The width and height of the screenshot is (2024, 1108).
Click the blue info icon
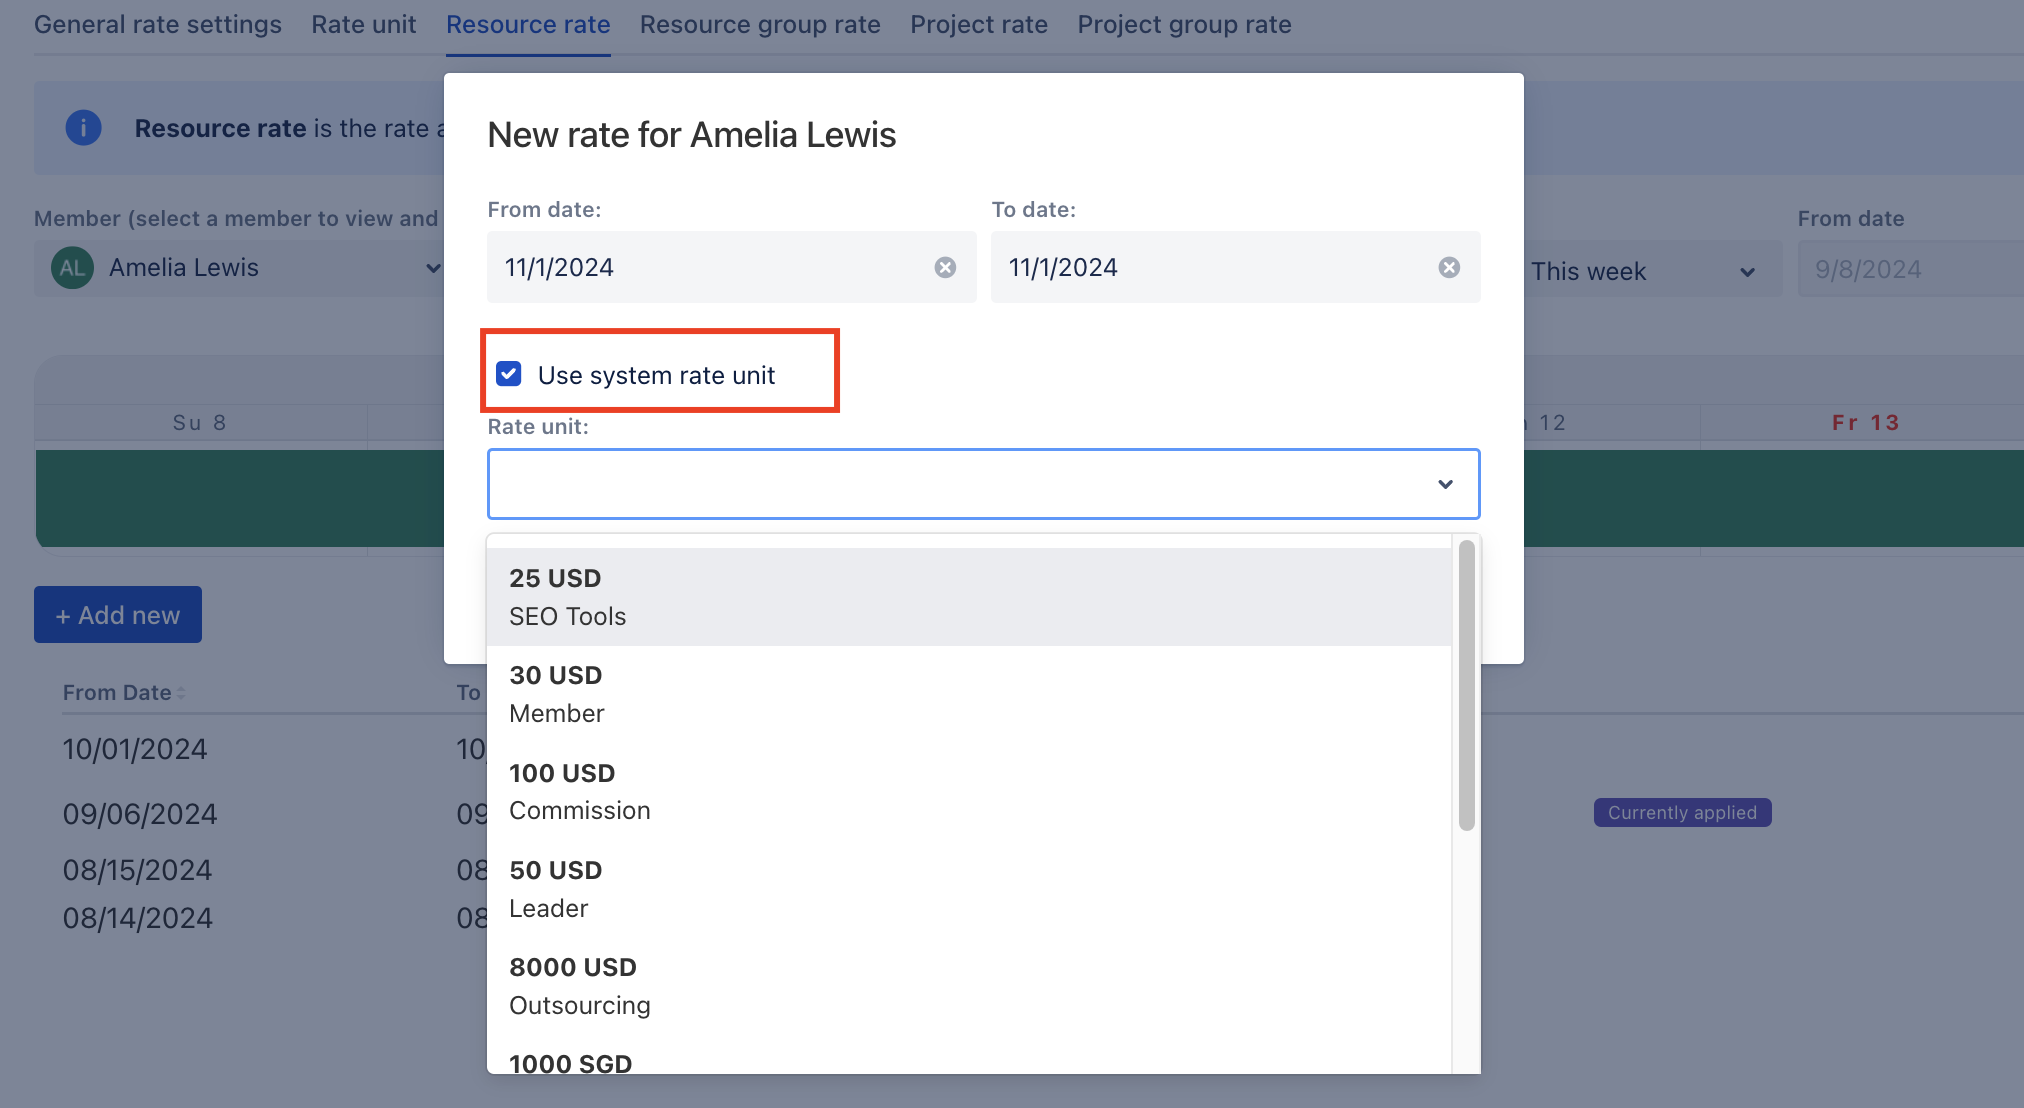(83, 128)
